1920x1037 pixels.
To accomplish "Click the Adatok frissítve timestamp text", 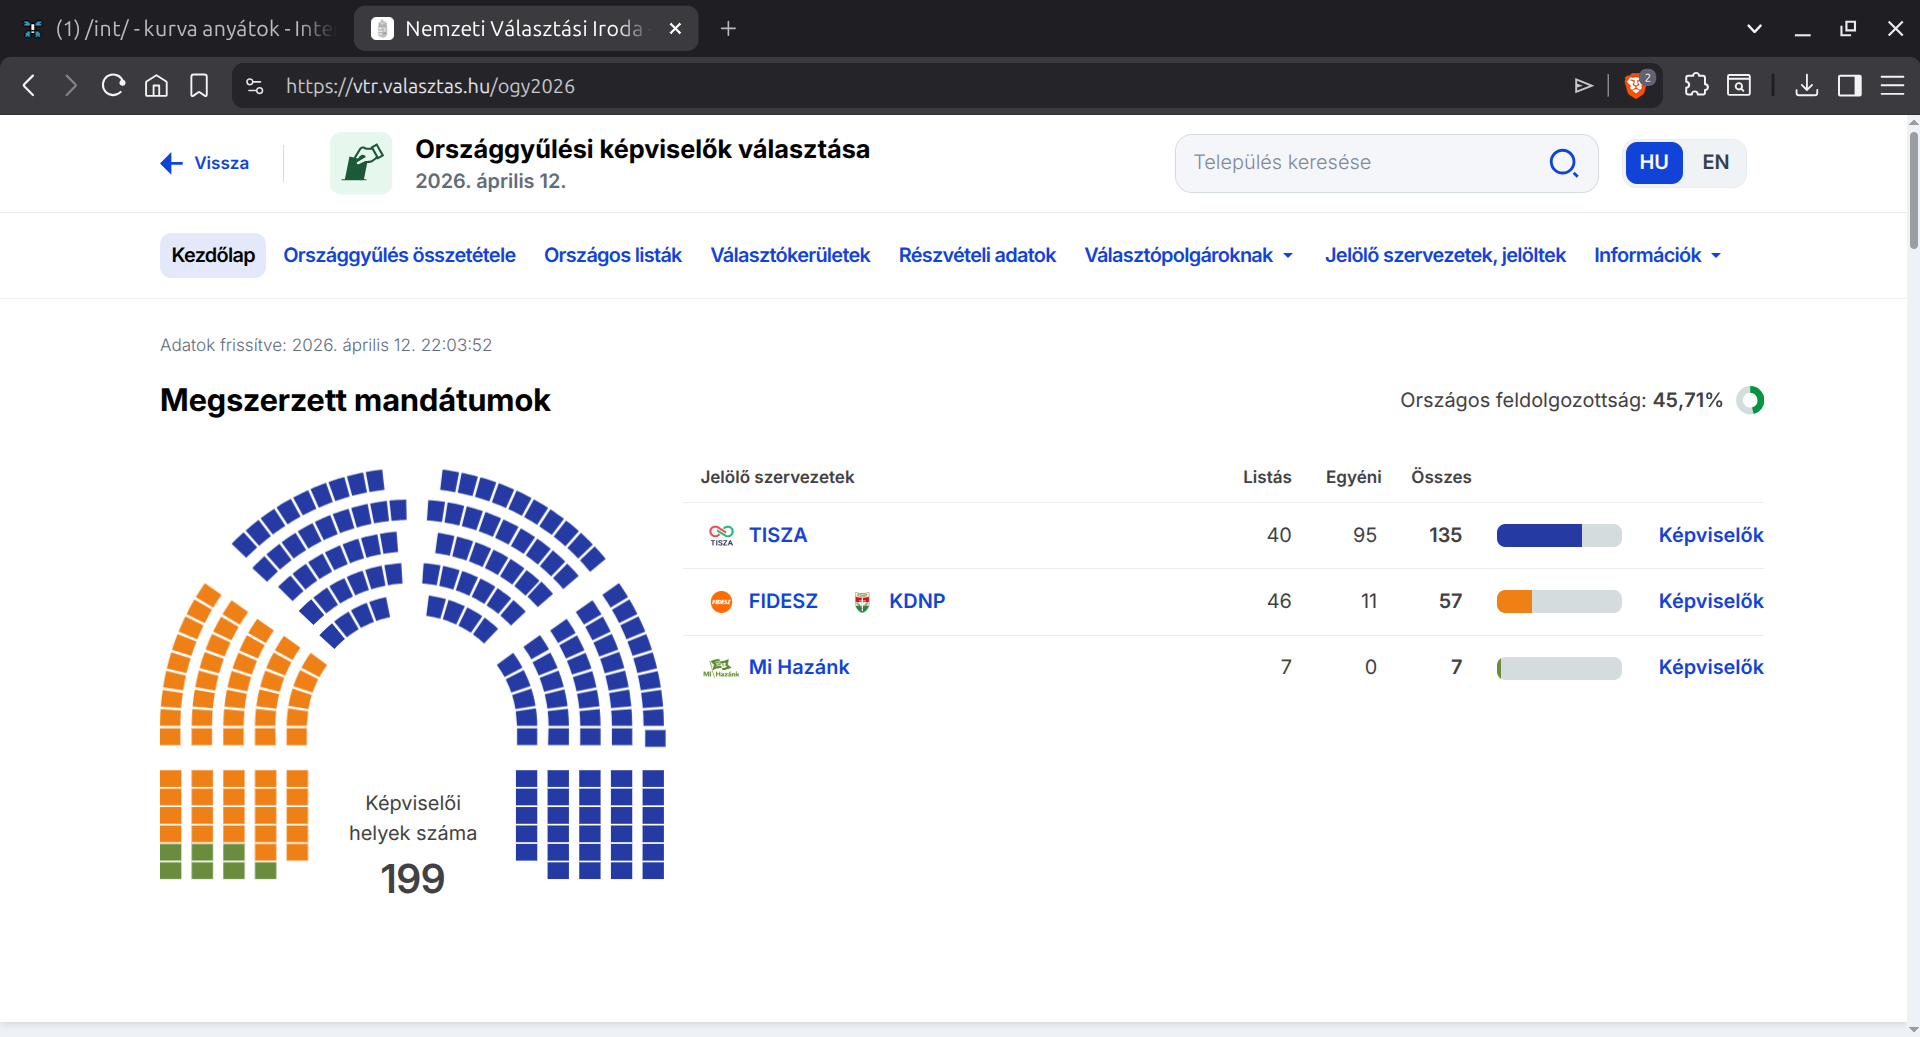I will point(326,346).
